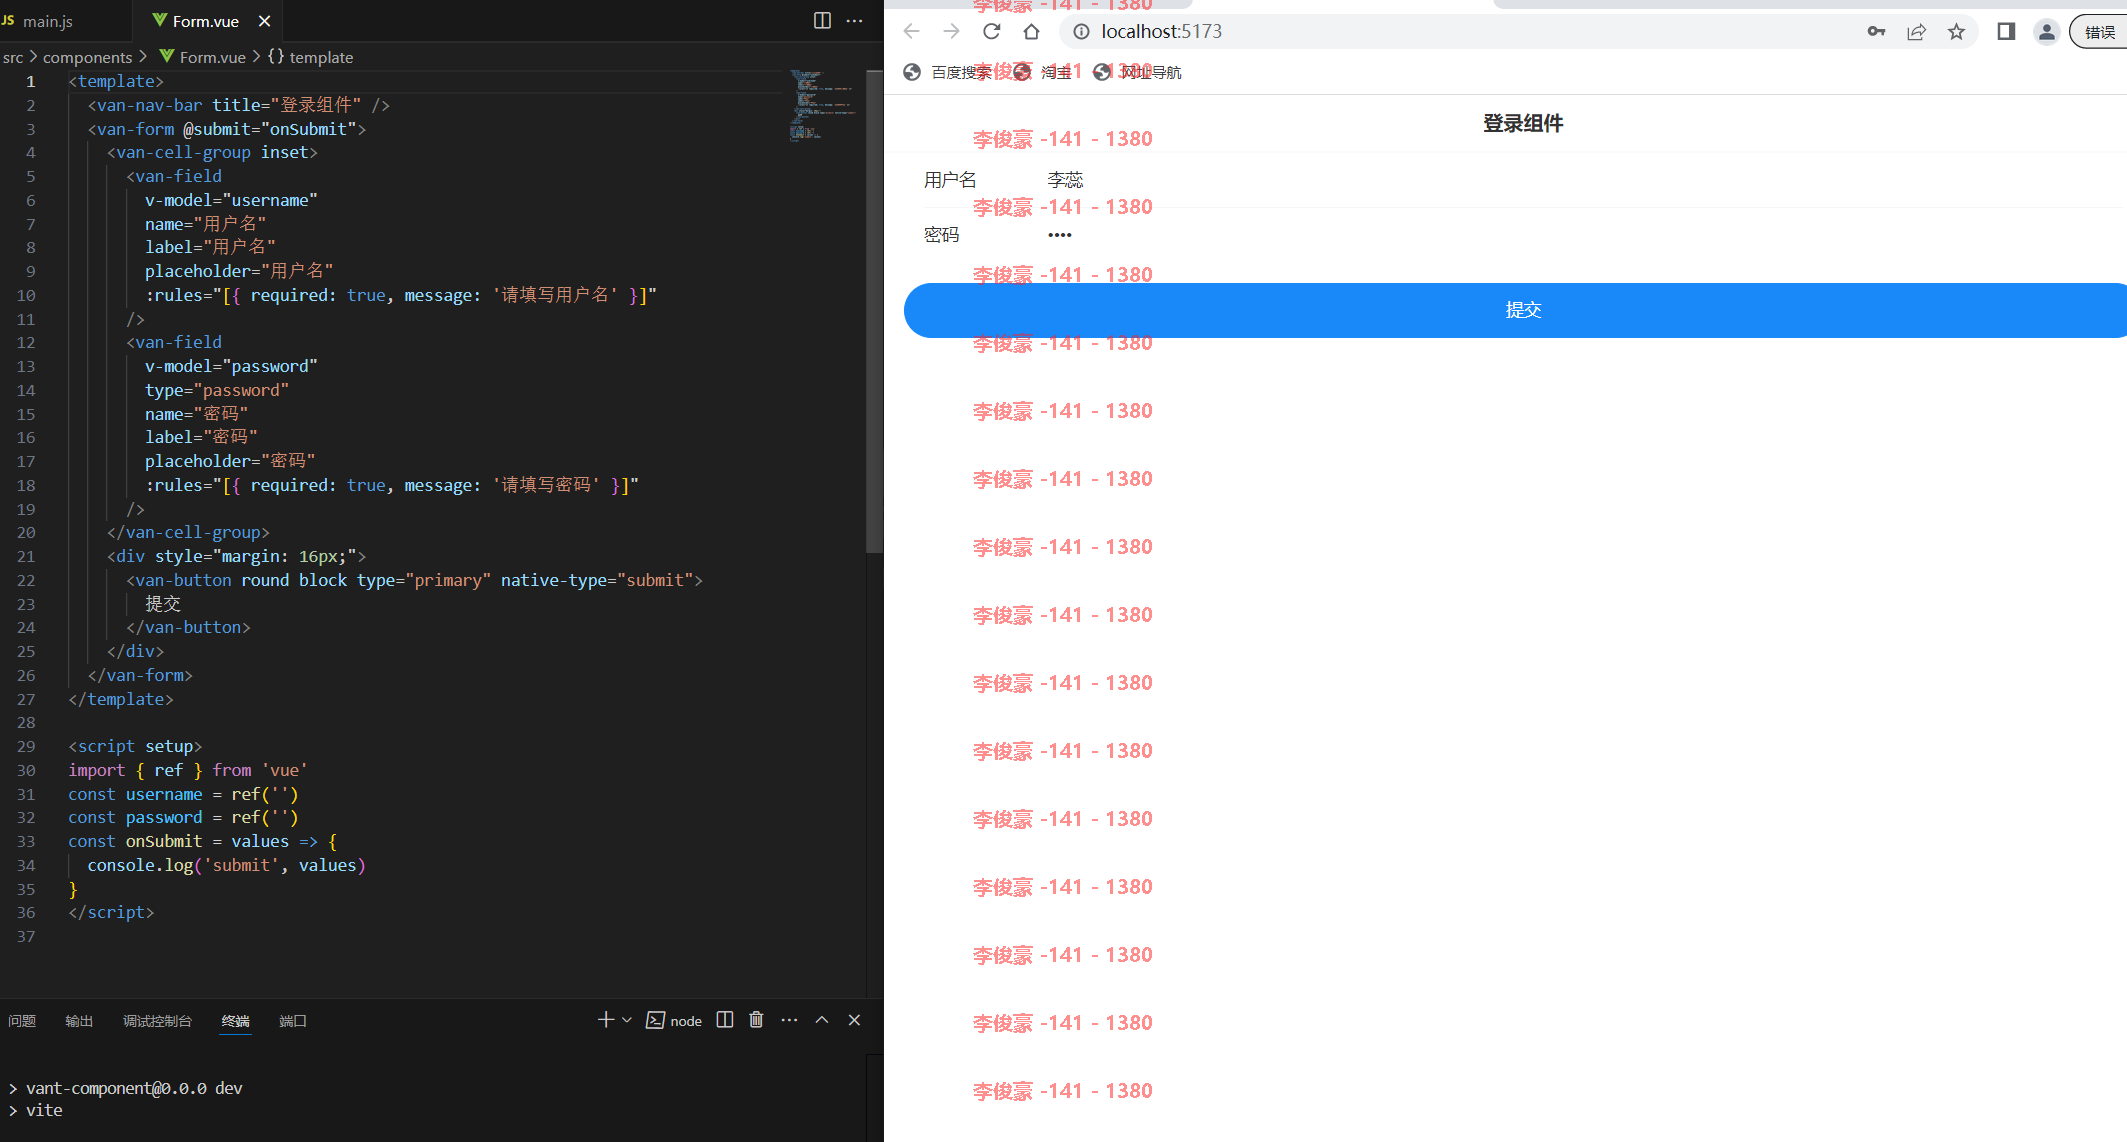Click the onSubmit function name on line 33

coord(164,841)
